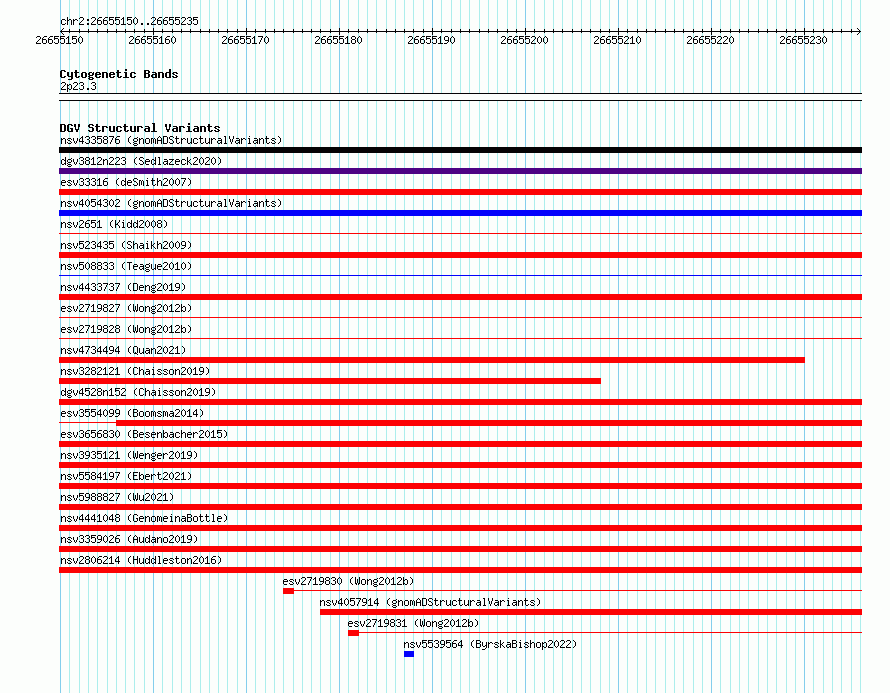890x693 pixels.
Task: Click nsv5988827 Wu2021 label
Action: [117, 497]
